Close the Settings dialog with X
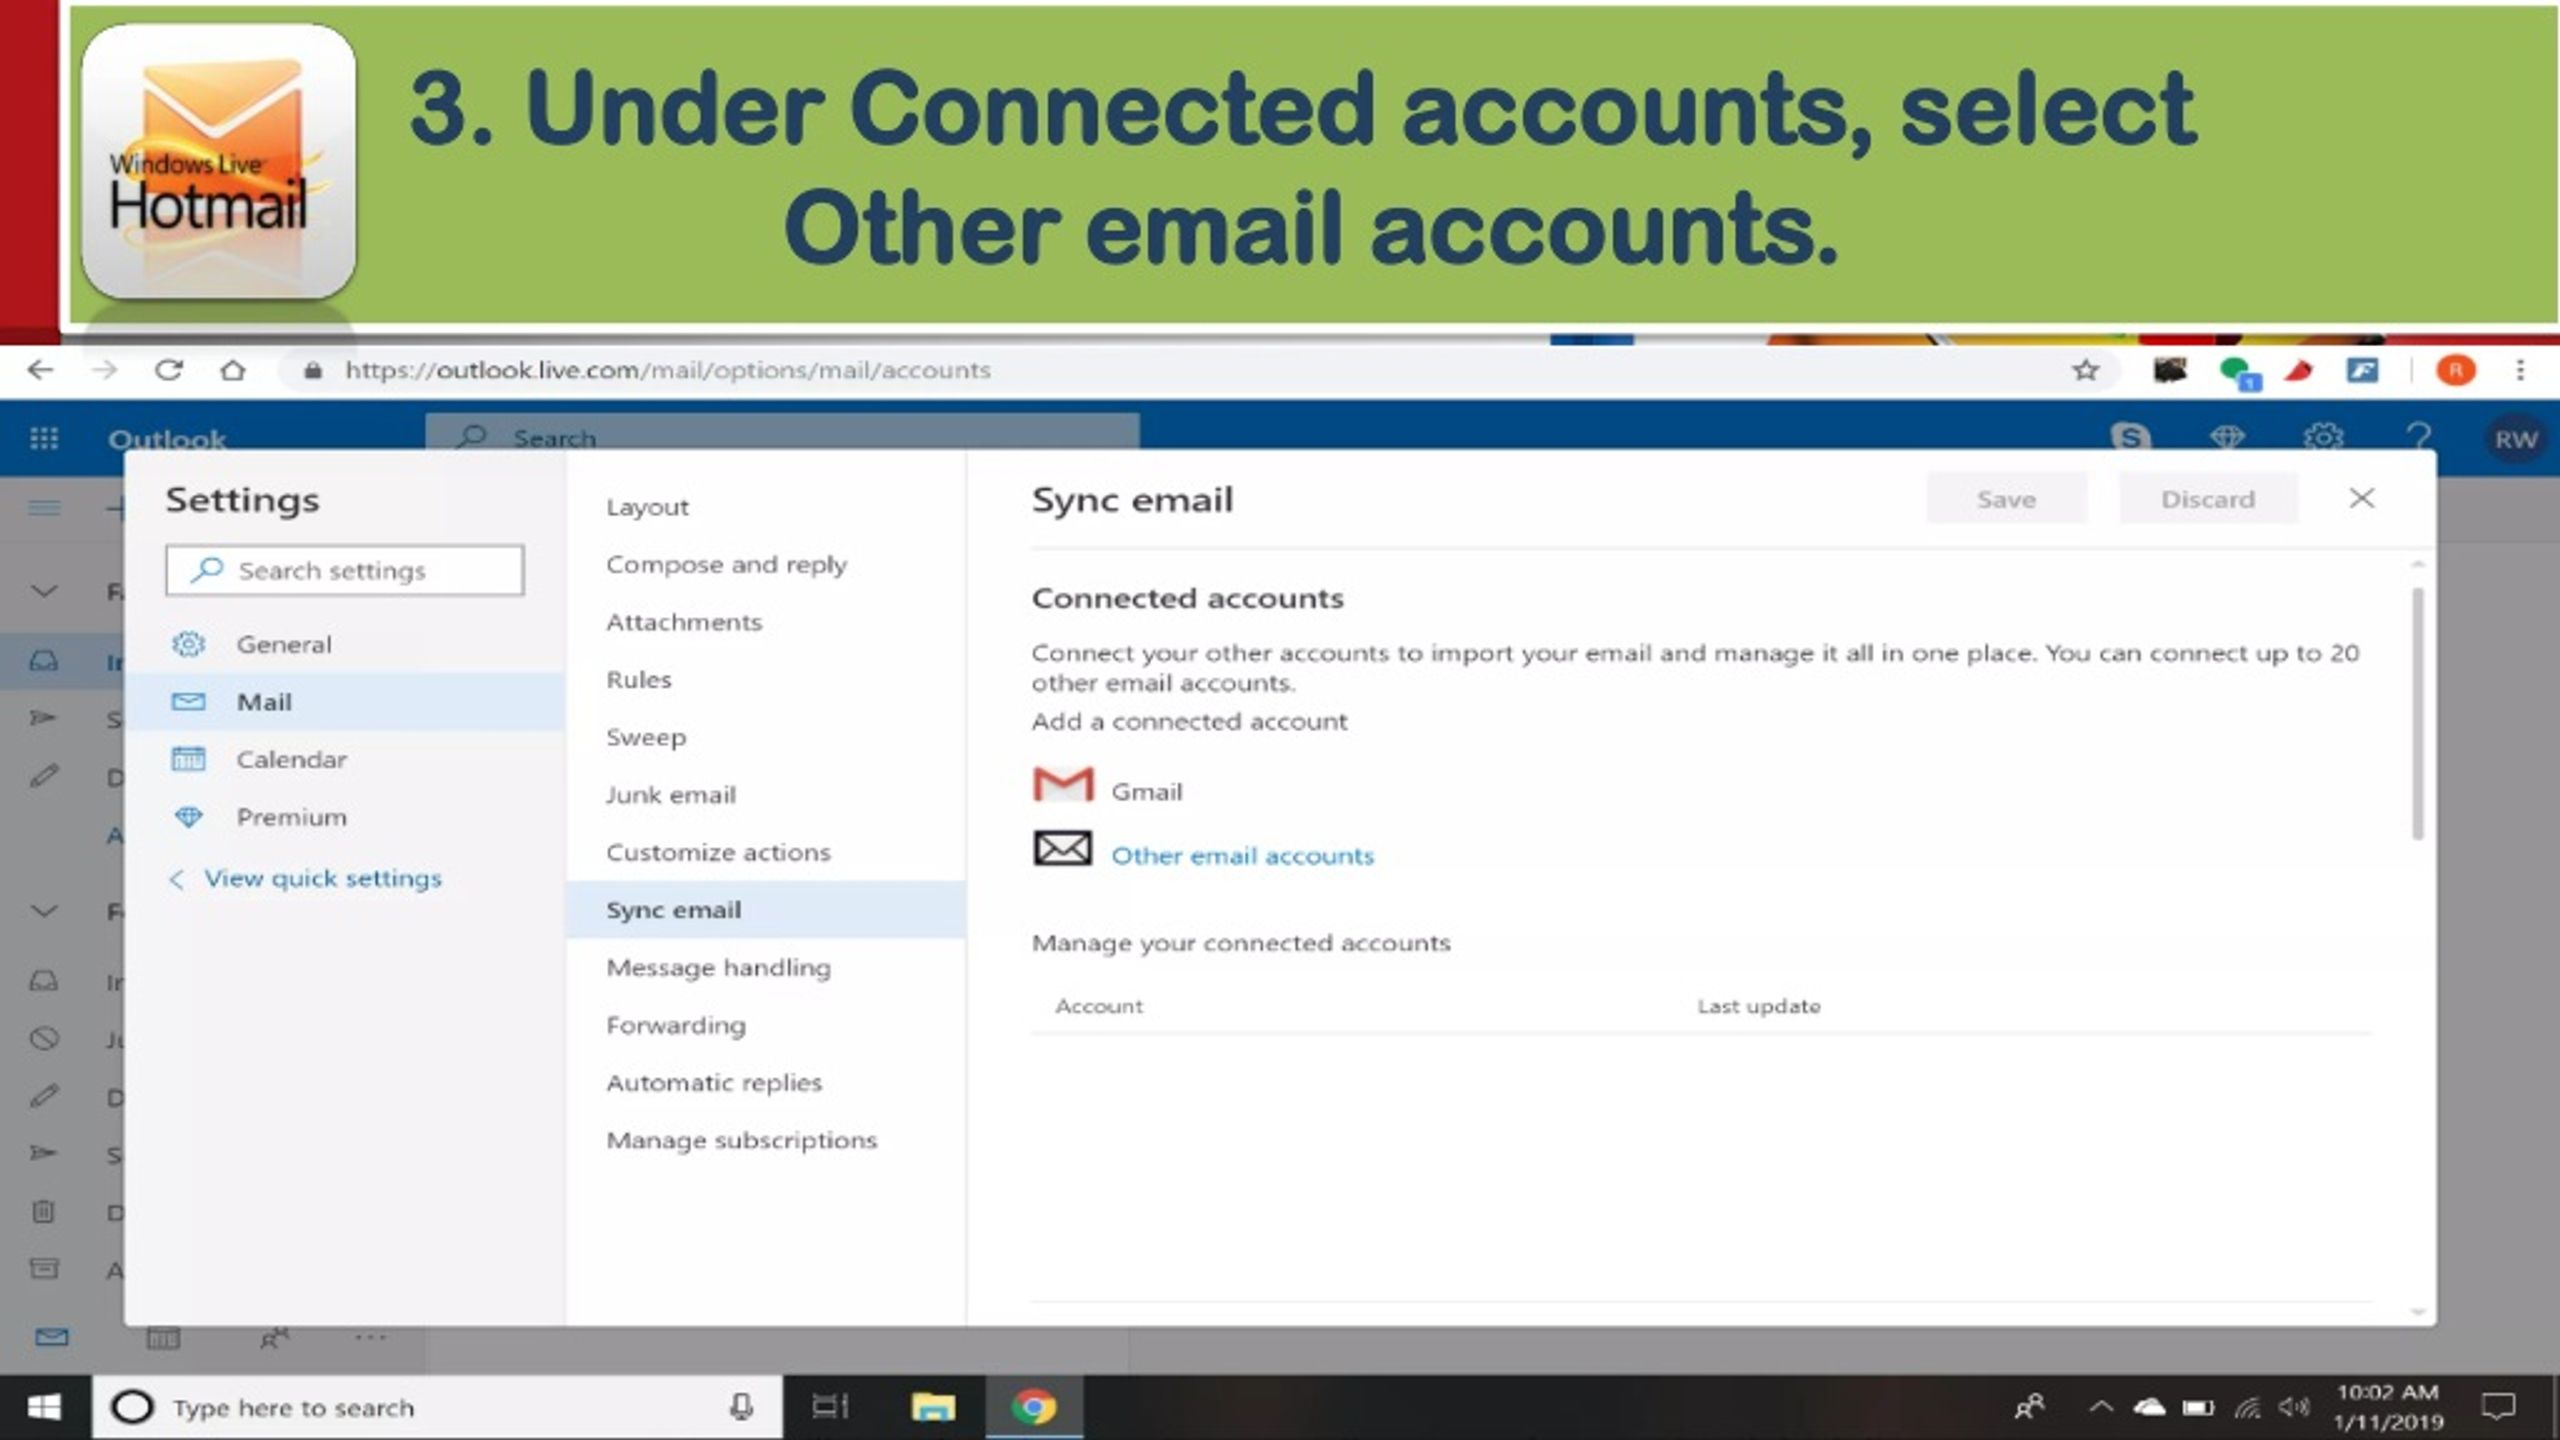Image resolution: width=2560 pixels, height=1440 pixels. tap(2361, 498)
